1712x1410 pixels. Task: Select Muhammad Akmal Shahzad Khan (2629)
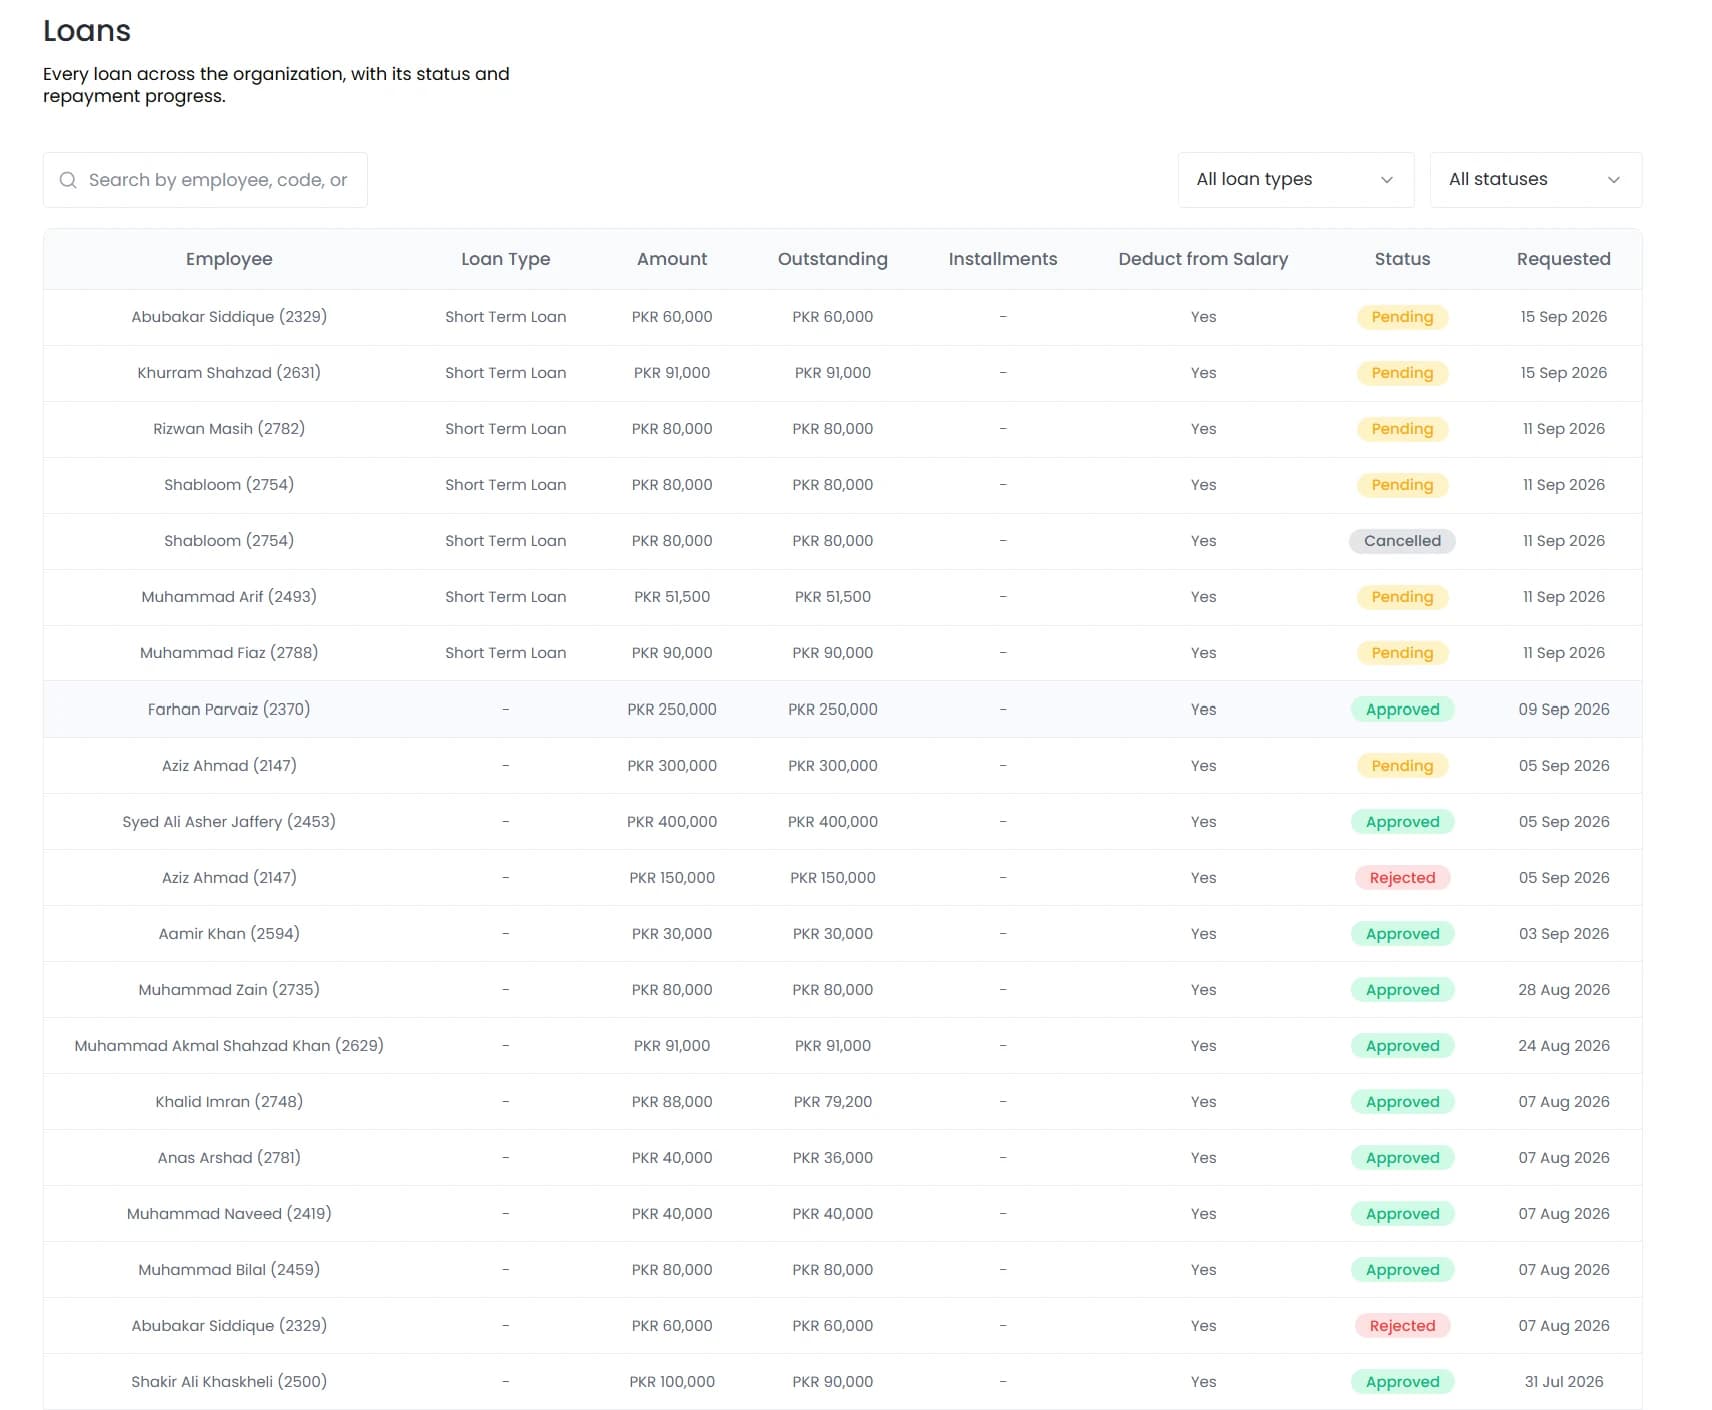tap(229, 1046)
